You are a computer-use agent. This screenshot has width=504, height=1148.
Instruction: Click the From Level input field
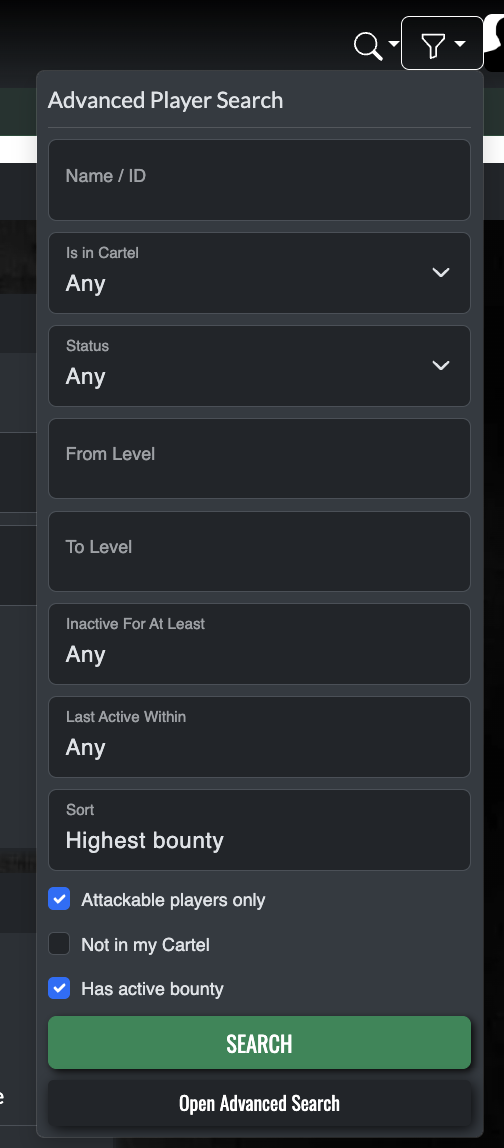coord(259,458)
